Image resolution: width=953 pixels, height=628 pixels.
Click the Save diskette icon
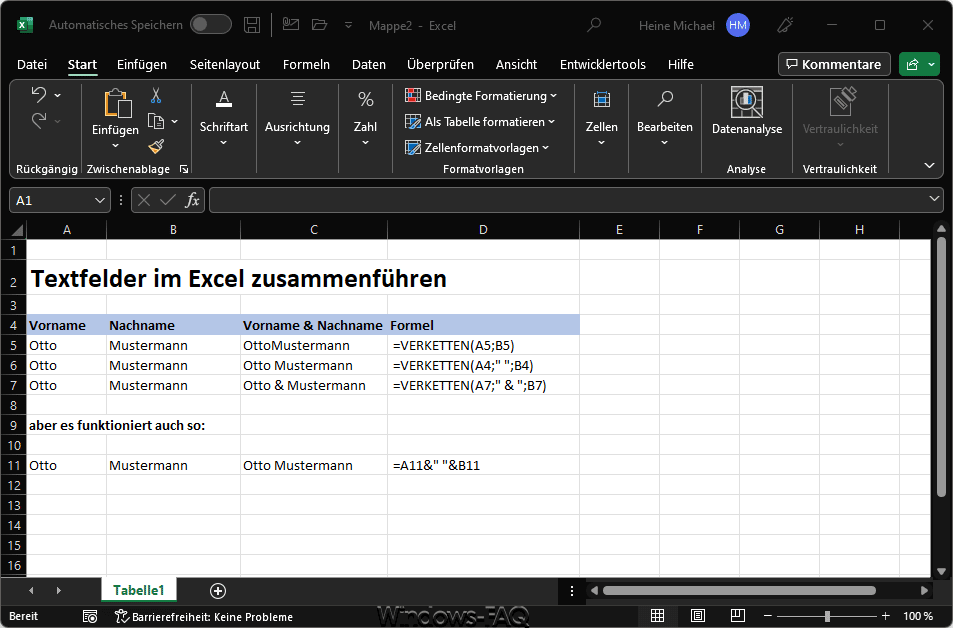pos(252,25)
